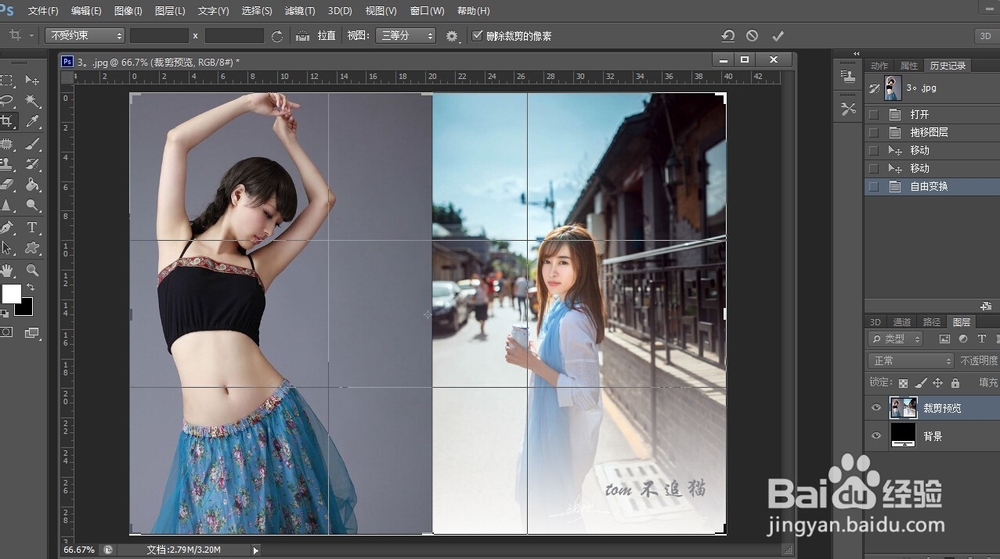Select the Clone Stamp tool

[x=6, y=164]
